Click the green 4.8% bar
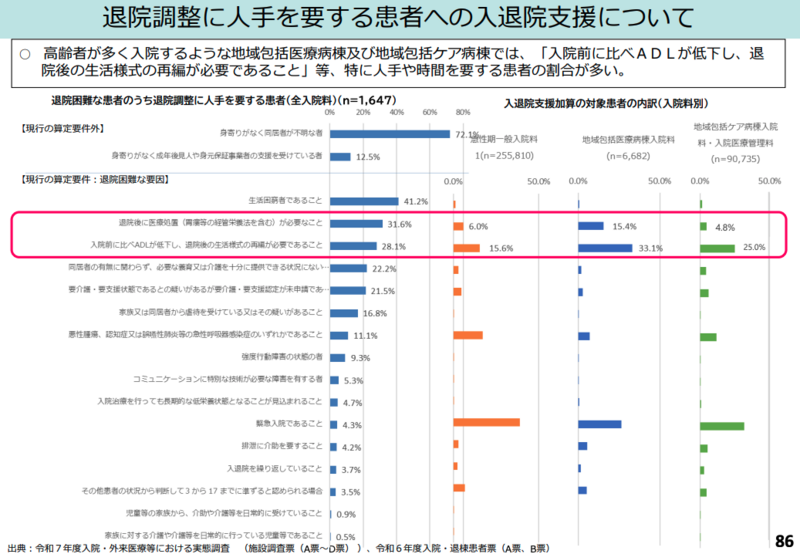 coord(704,225)
